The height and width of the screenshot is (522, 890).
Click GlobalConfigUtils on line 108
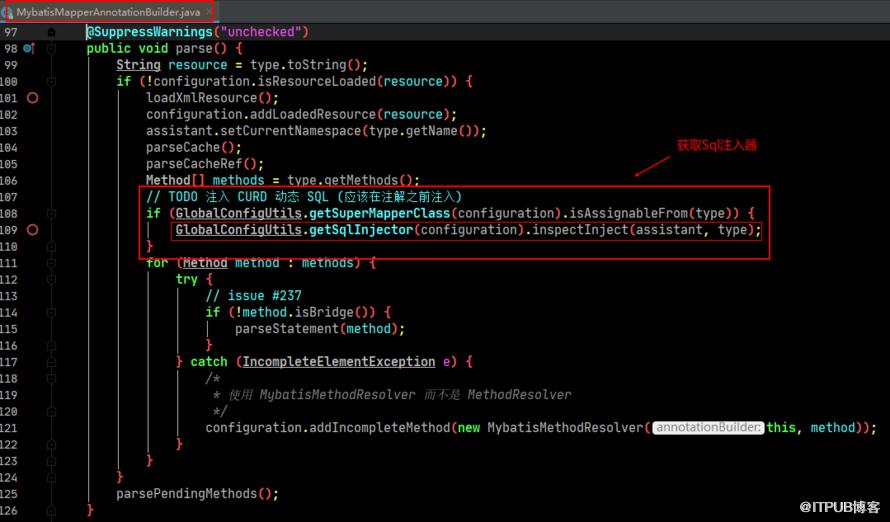pos(238,213)
